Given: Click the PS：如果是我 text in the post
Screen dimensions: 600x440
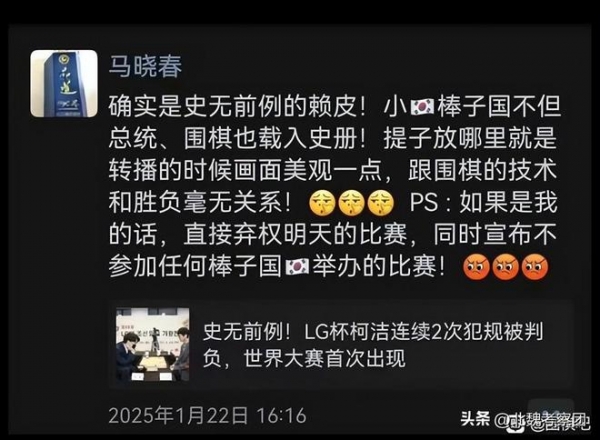Looking at the screenshot, I should [483, 202].
